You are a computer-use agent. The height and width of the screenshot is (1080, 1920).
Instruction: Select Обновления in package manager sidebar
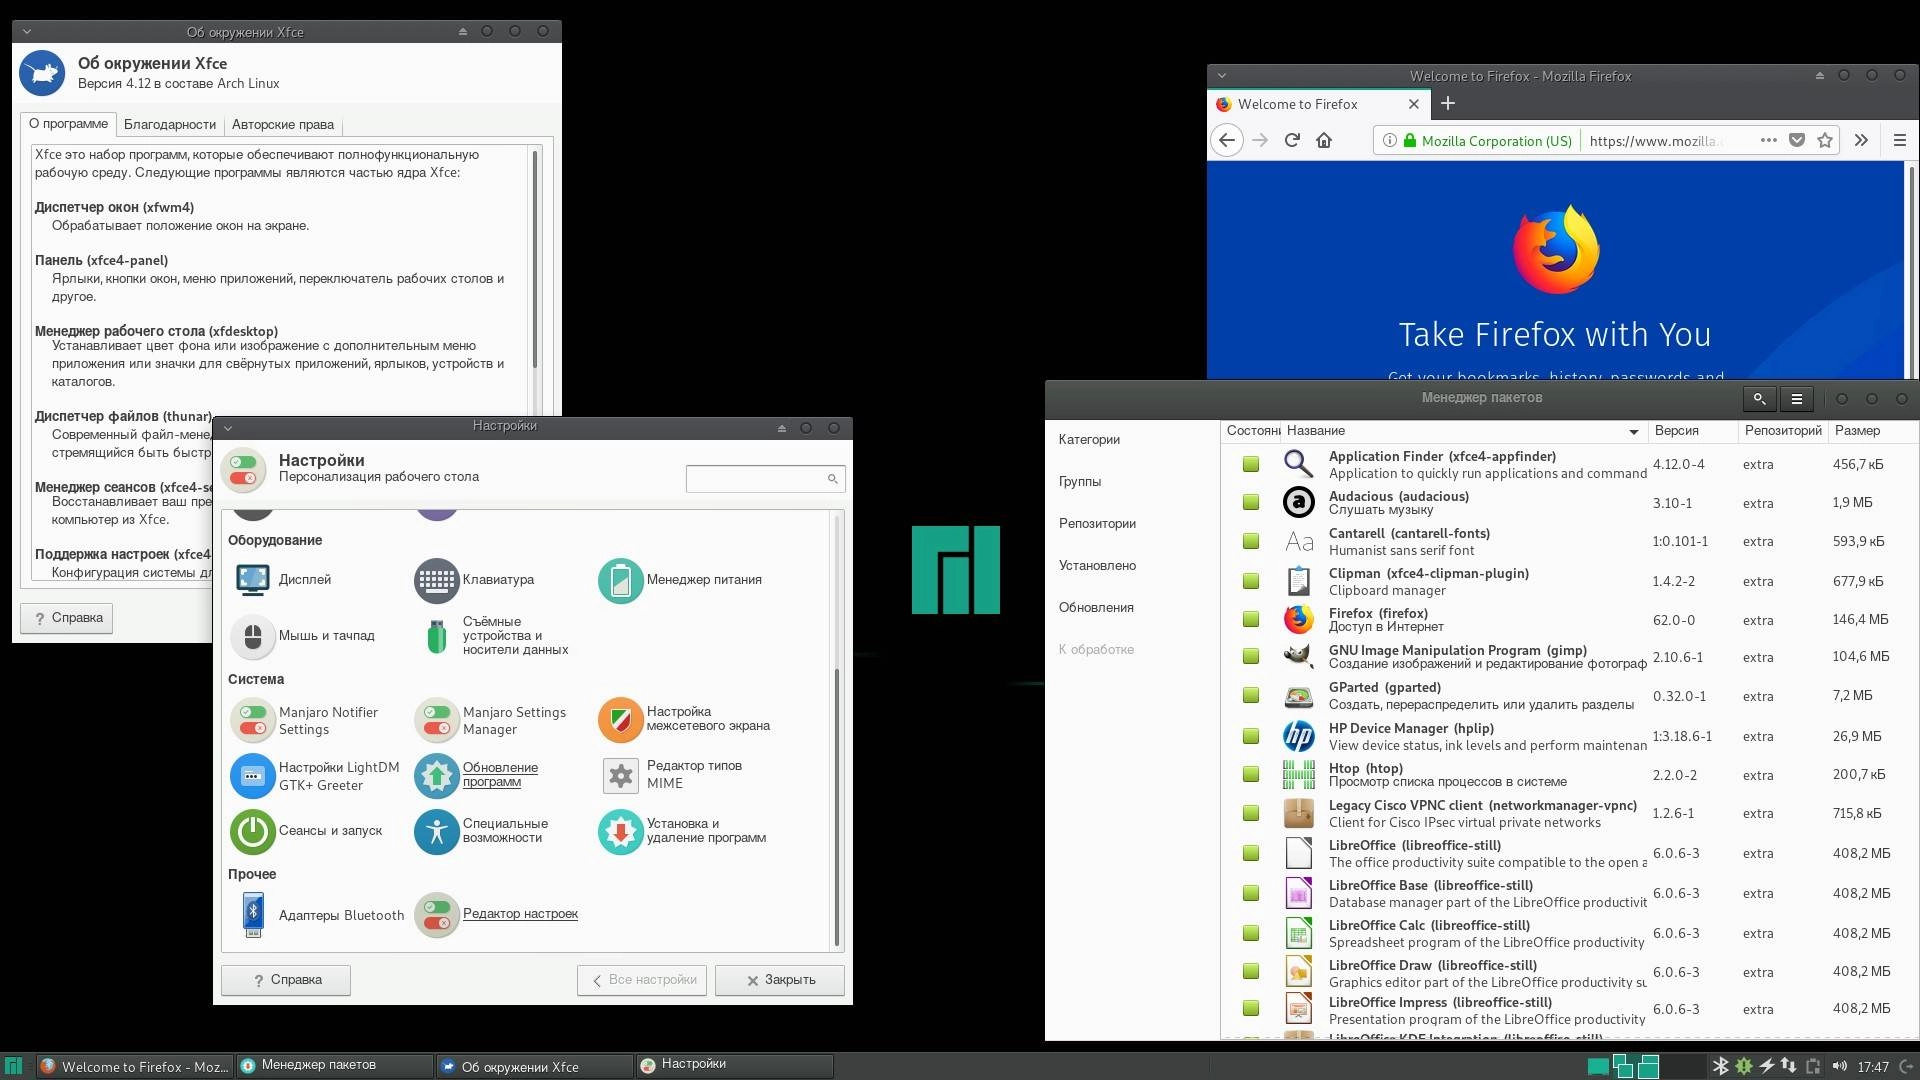[x=1096, y=608]
